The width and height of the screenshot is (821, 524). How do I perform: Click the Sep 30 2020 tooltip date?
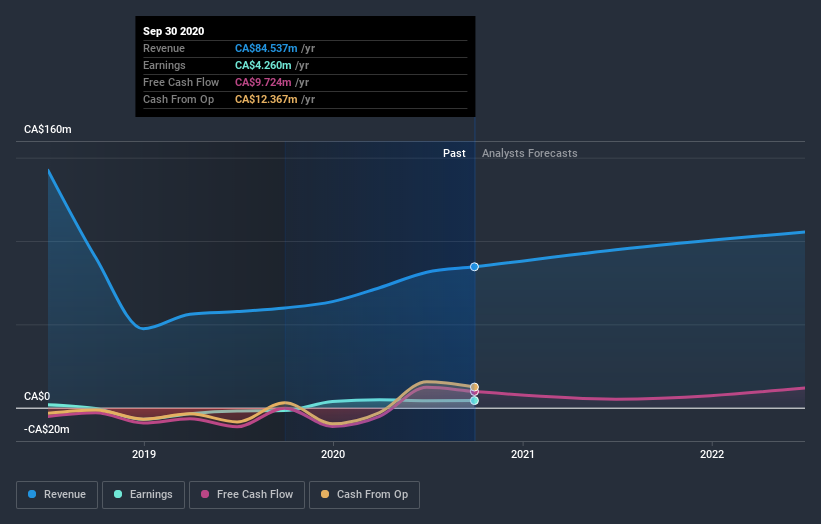(173, 31)
